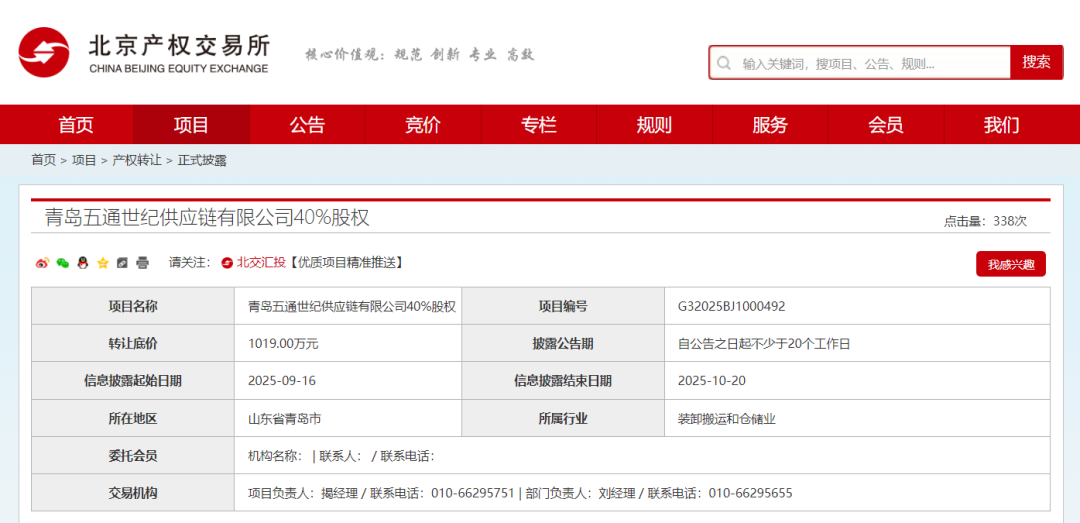Open the 我们 navigation menu
This screenshot has height=523, width=1080.
pyautogui.click(x=1001, y=125)
